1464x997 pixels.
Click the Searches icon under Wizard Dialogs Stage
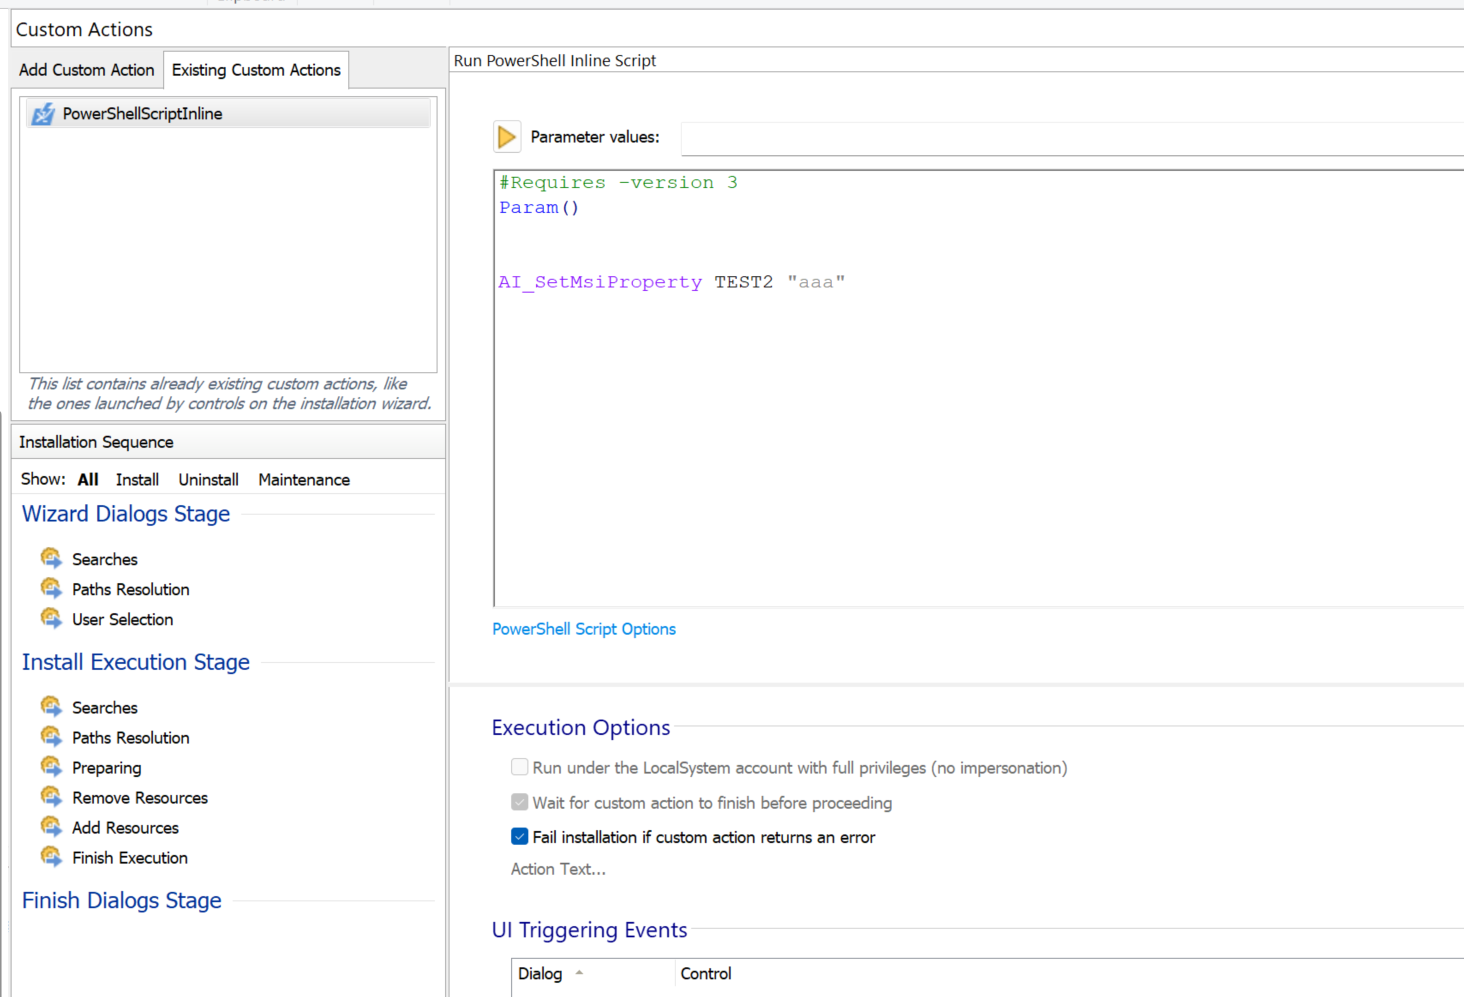[51, 558]
